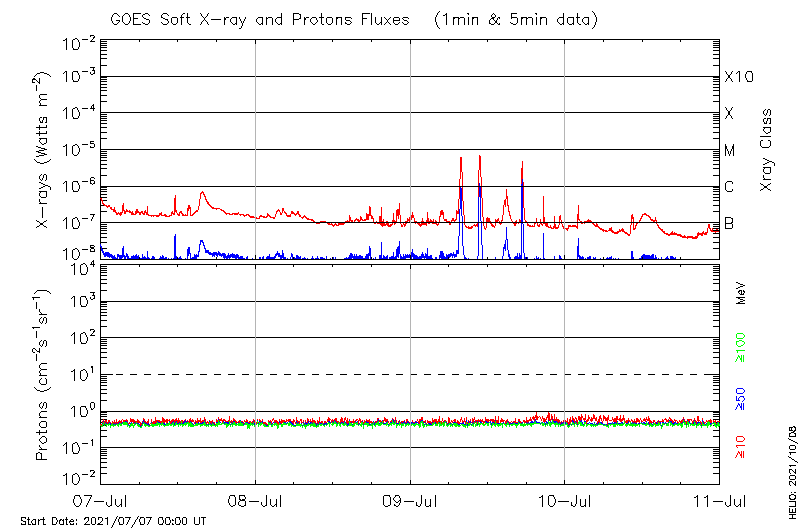Select the 10-Jul date label

pos(564,500)
